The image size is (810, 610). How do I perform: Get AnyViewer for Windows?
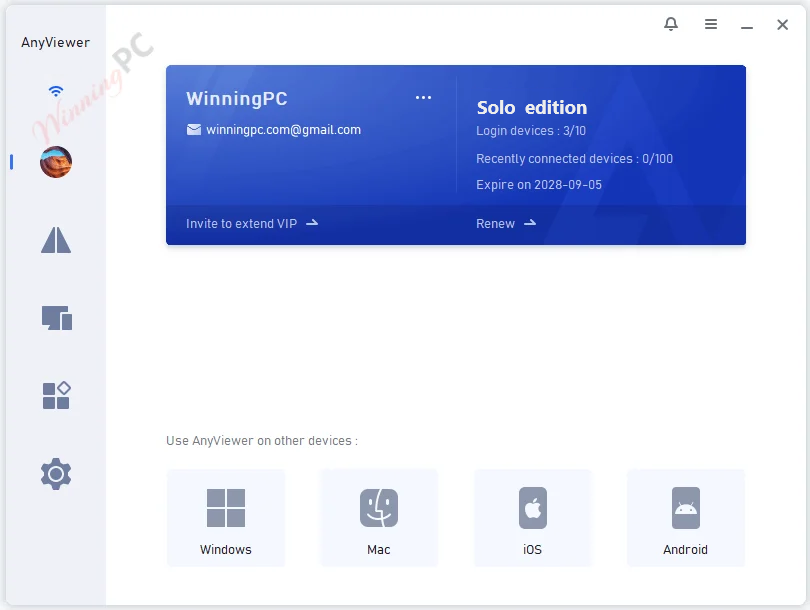226,518
